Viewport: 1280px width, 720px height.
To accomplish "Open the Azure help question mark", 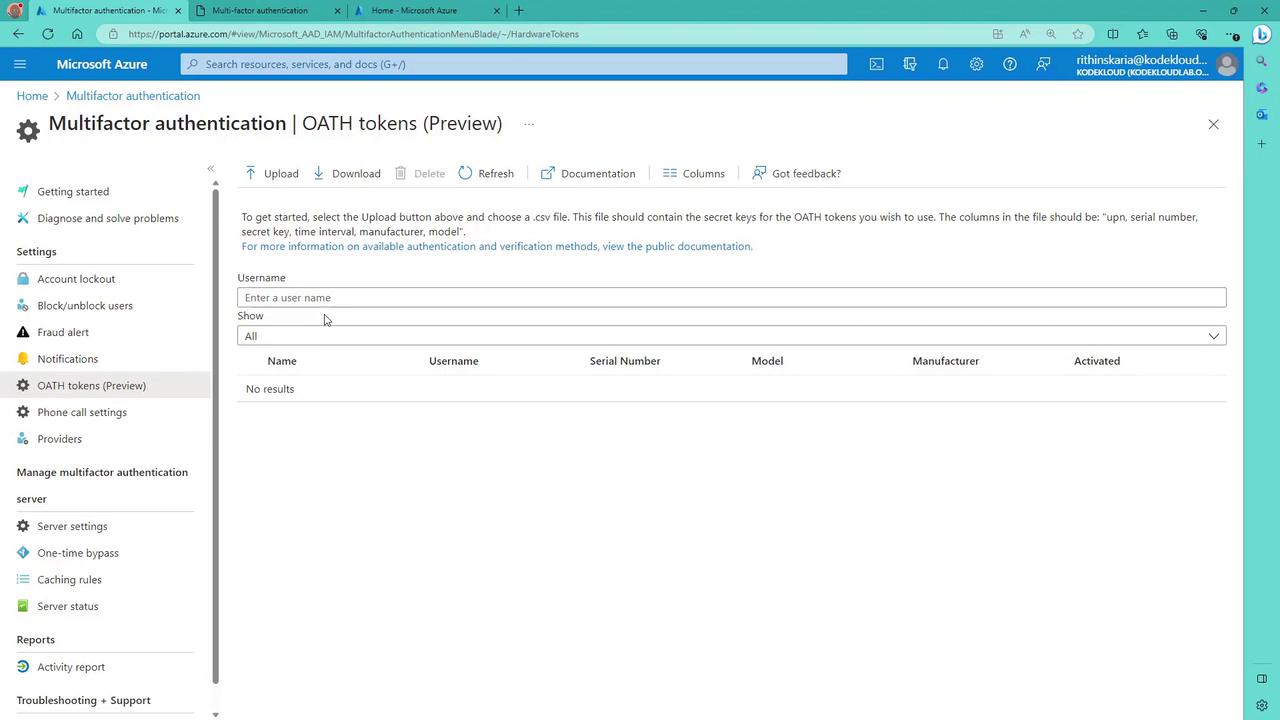I will (x=1010, y=64).
